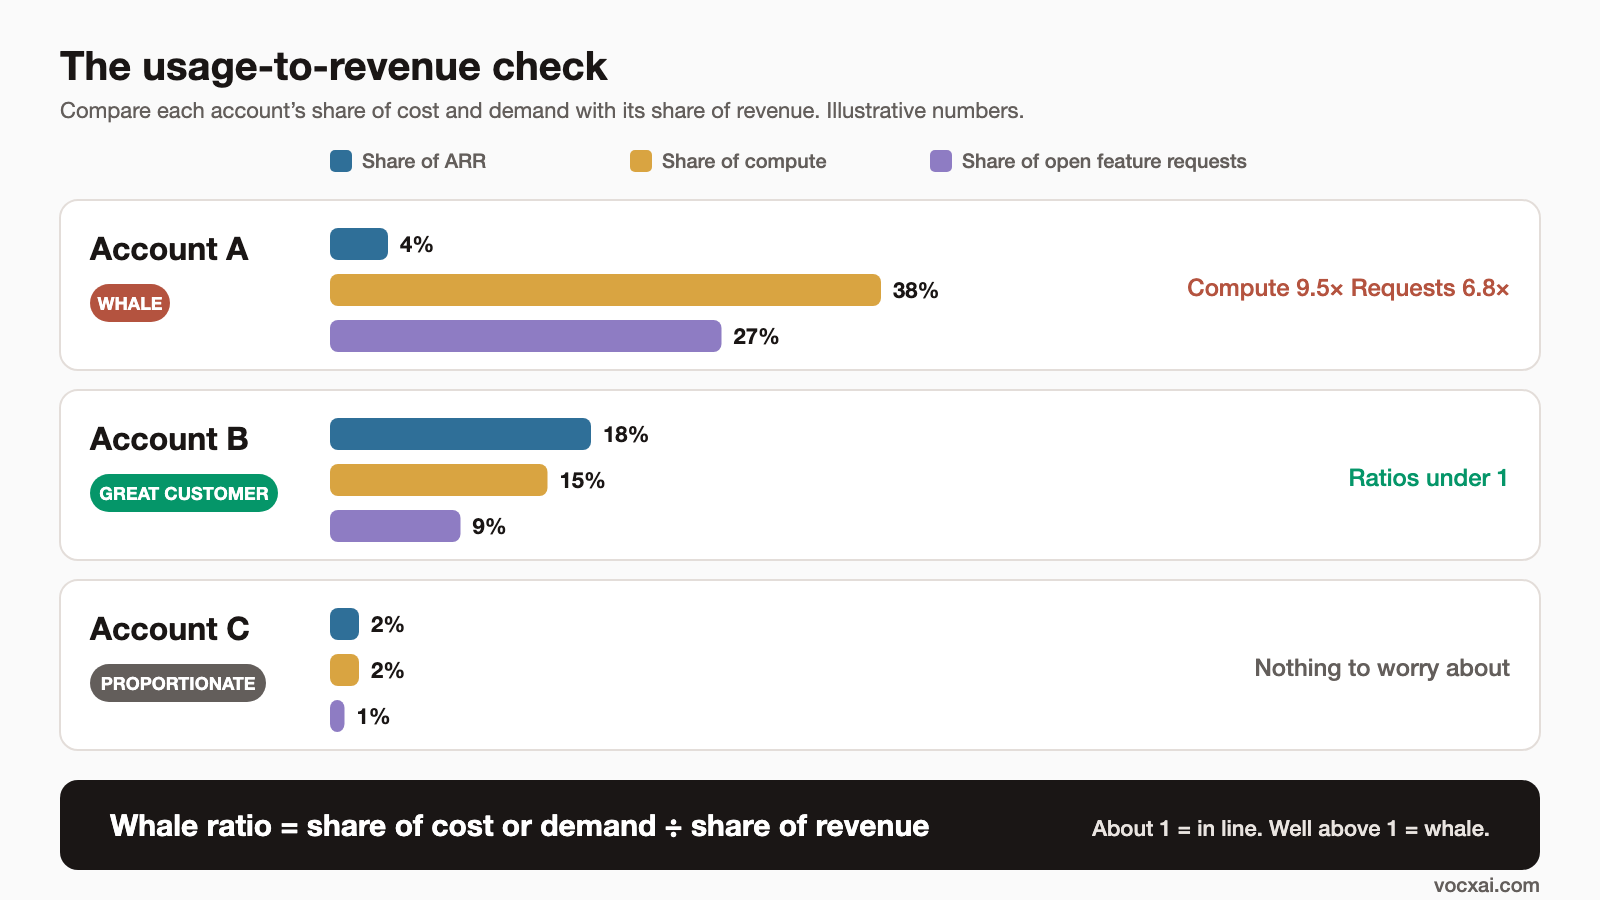Click 'Nothing to worry about' note
1600x900 pixels.
(x=1382, y=668)
